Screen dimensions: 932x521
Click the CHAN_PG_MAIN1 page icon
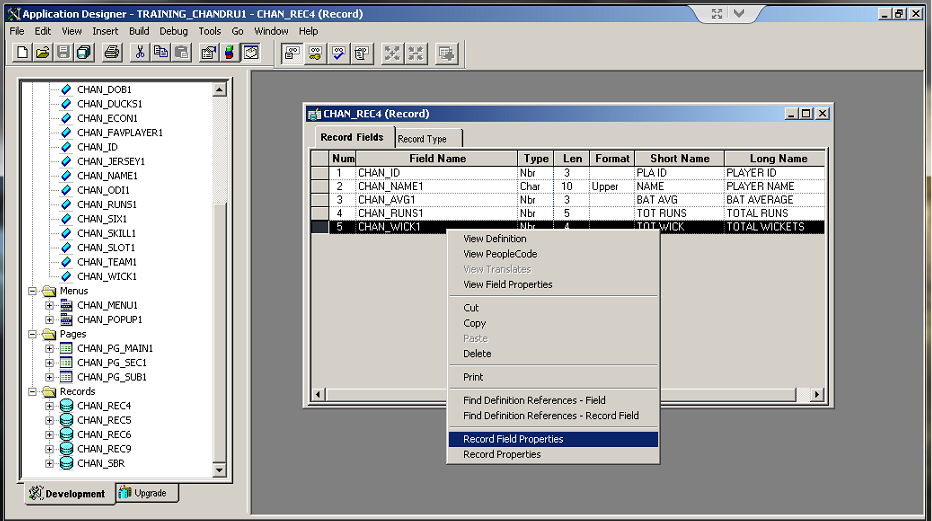pos(67,348)
